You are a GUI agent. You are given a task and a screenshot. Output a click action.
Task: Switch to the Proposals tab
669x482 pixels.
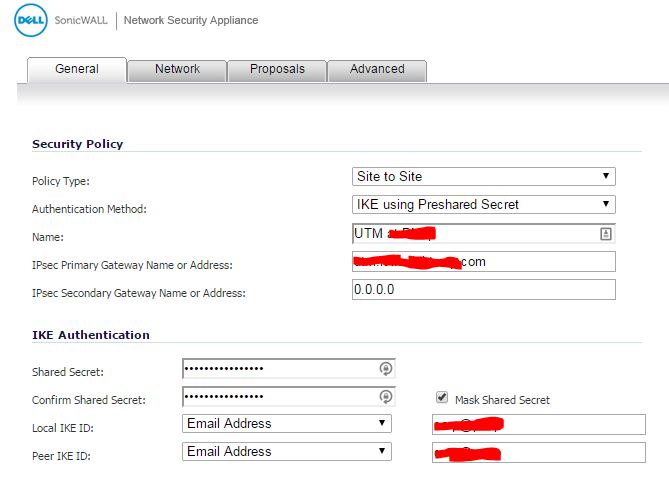277,70
